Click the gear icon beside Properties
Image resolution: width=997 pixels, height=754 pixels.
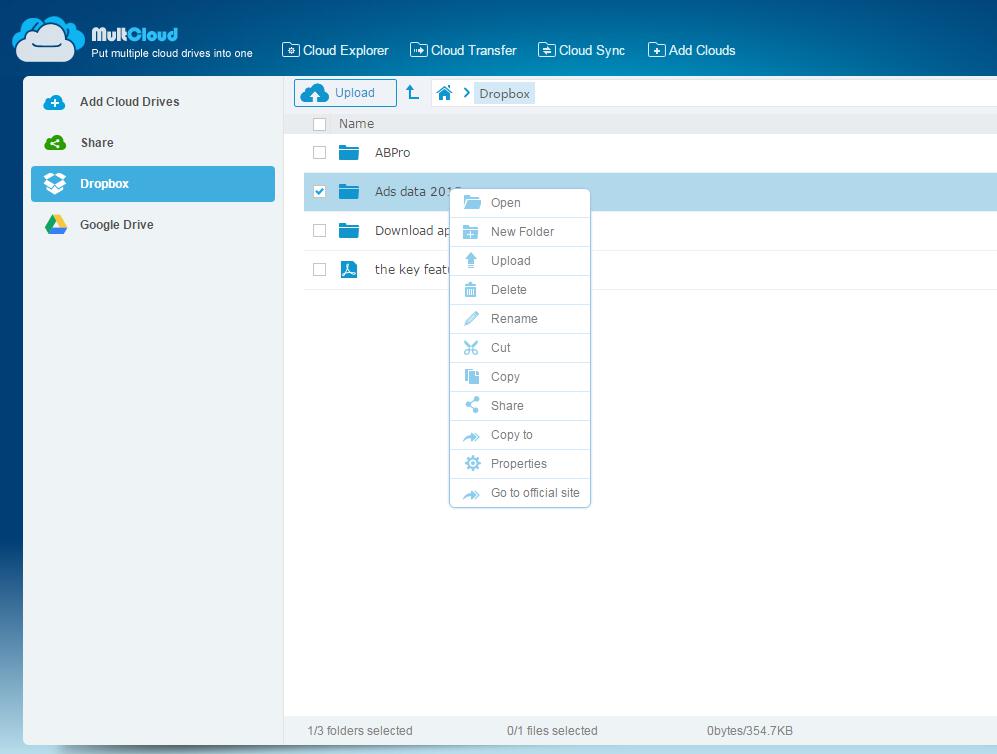(x=472, y=463)
